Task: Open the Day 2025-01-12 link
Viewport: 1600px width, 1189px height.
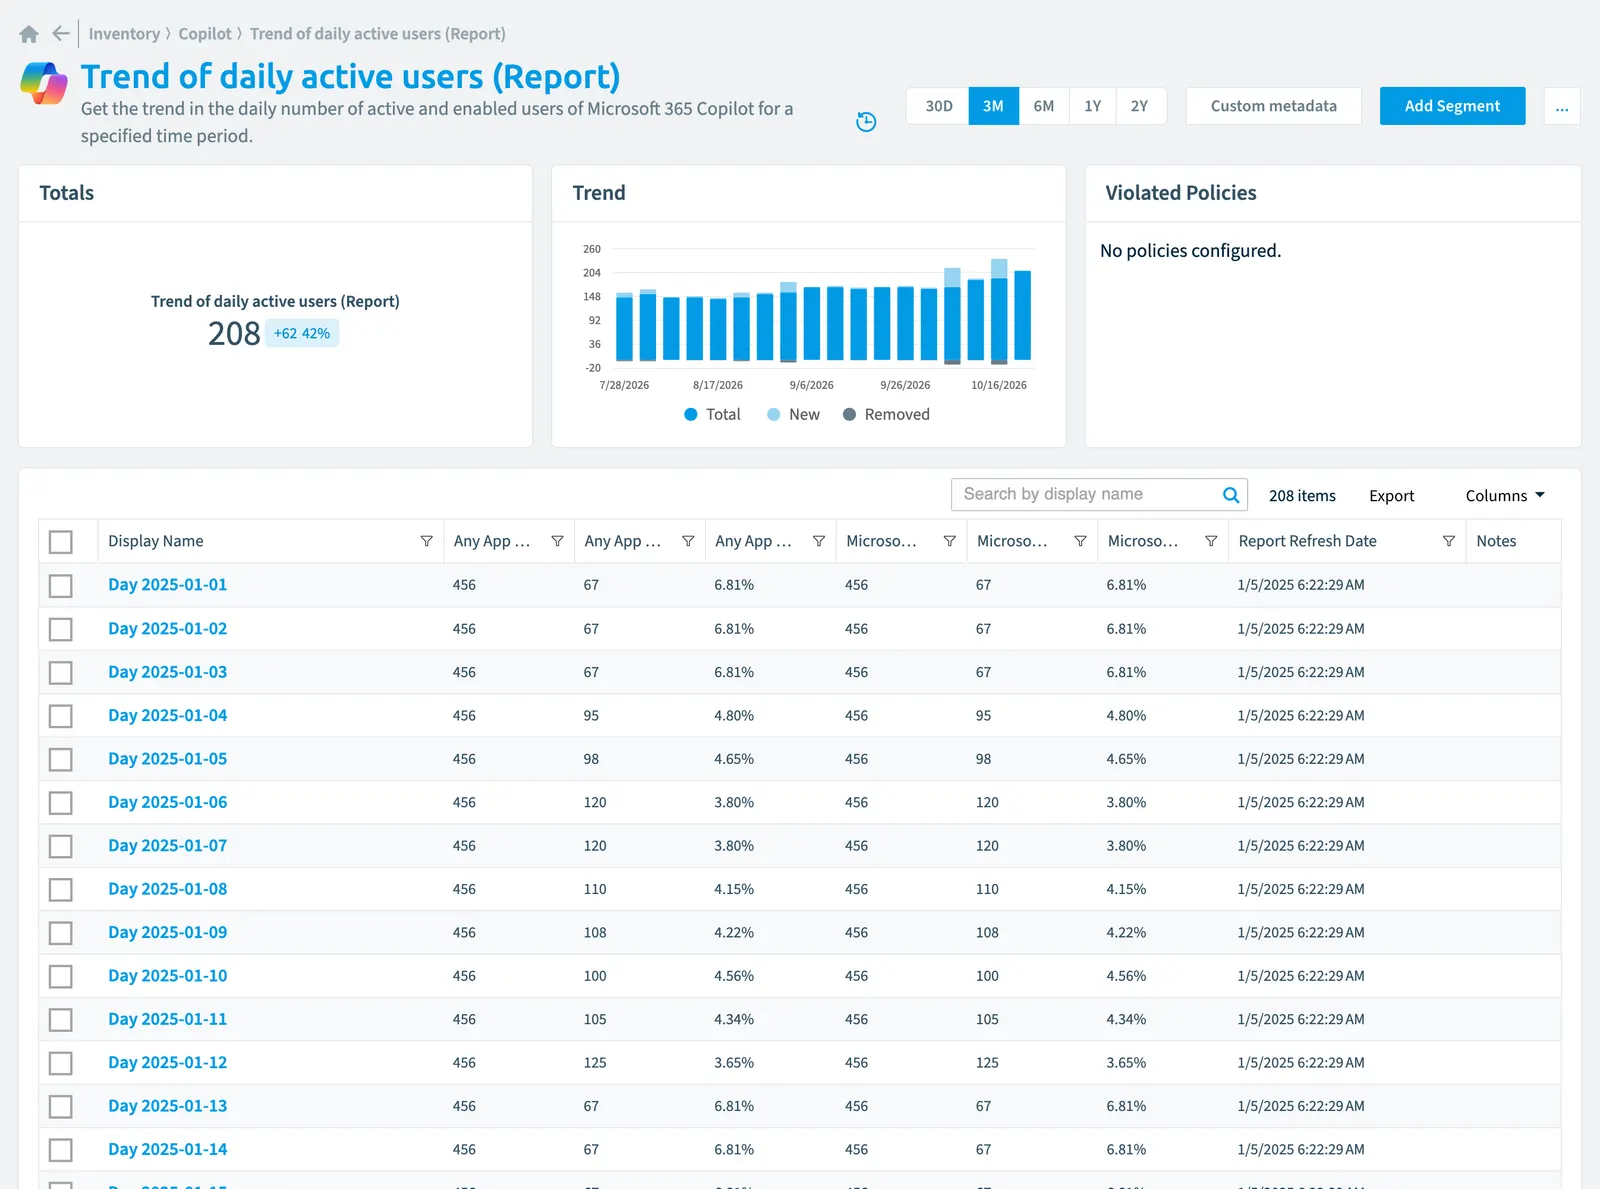Action: pos(168,1063)
